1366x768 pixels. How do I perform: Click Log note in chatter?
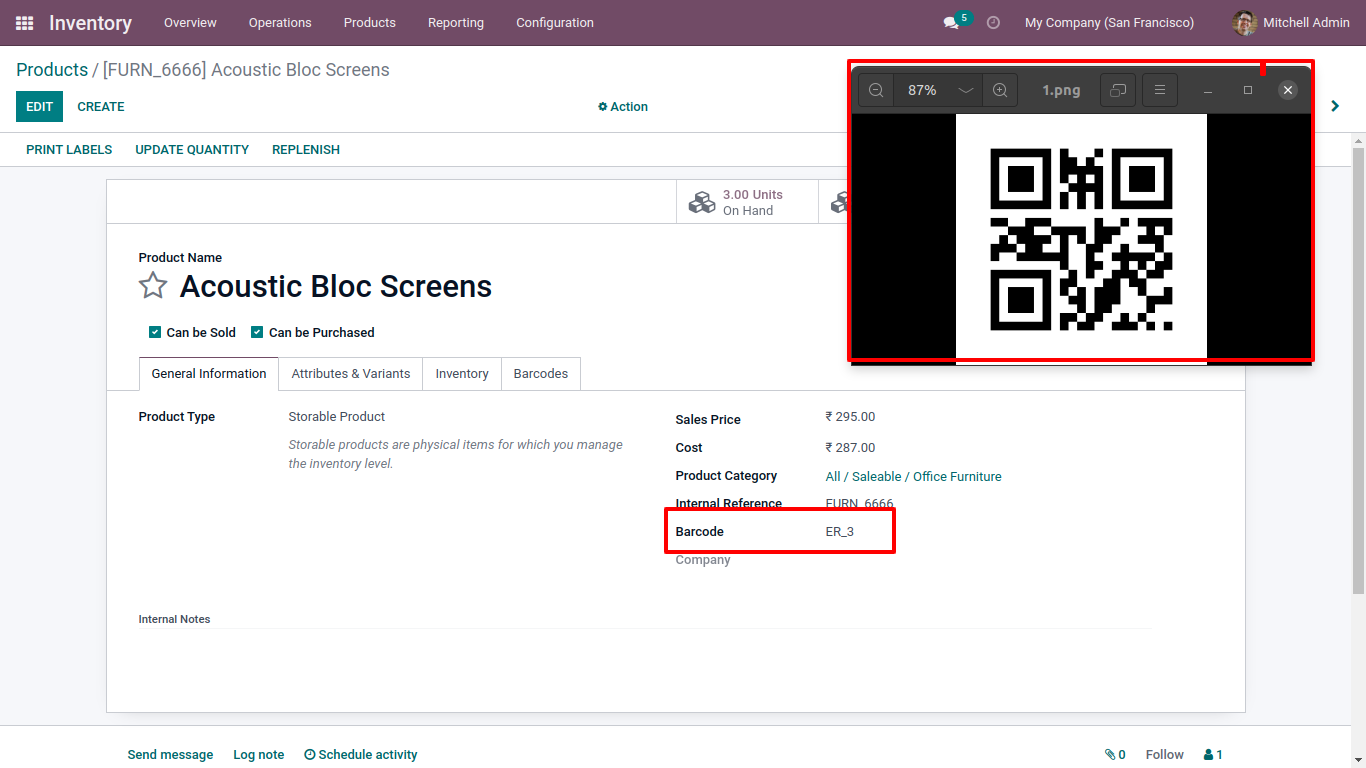258,755
